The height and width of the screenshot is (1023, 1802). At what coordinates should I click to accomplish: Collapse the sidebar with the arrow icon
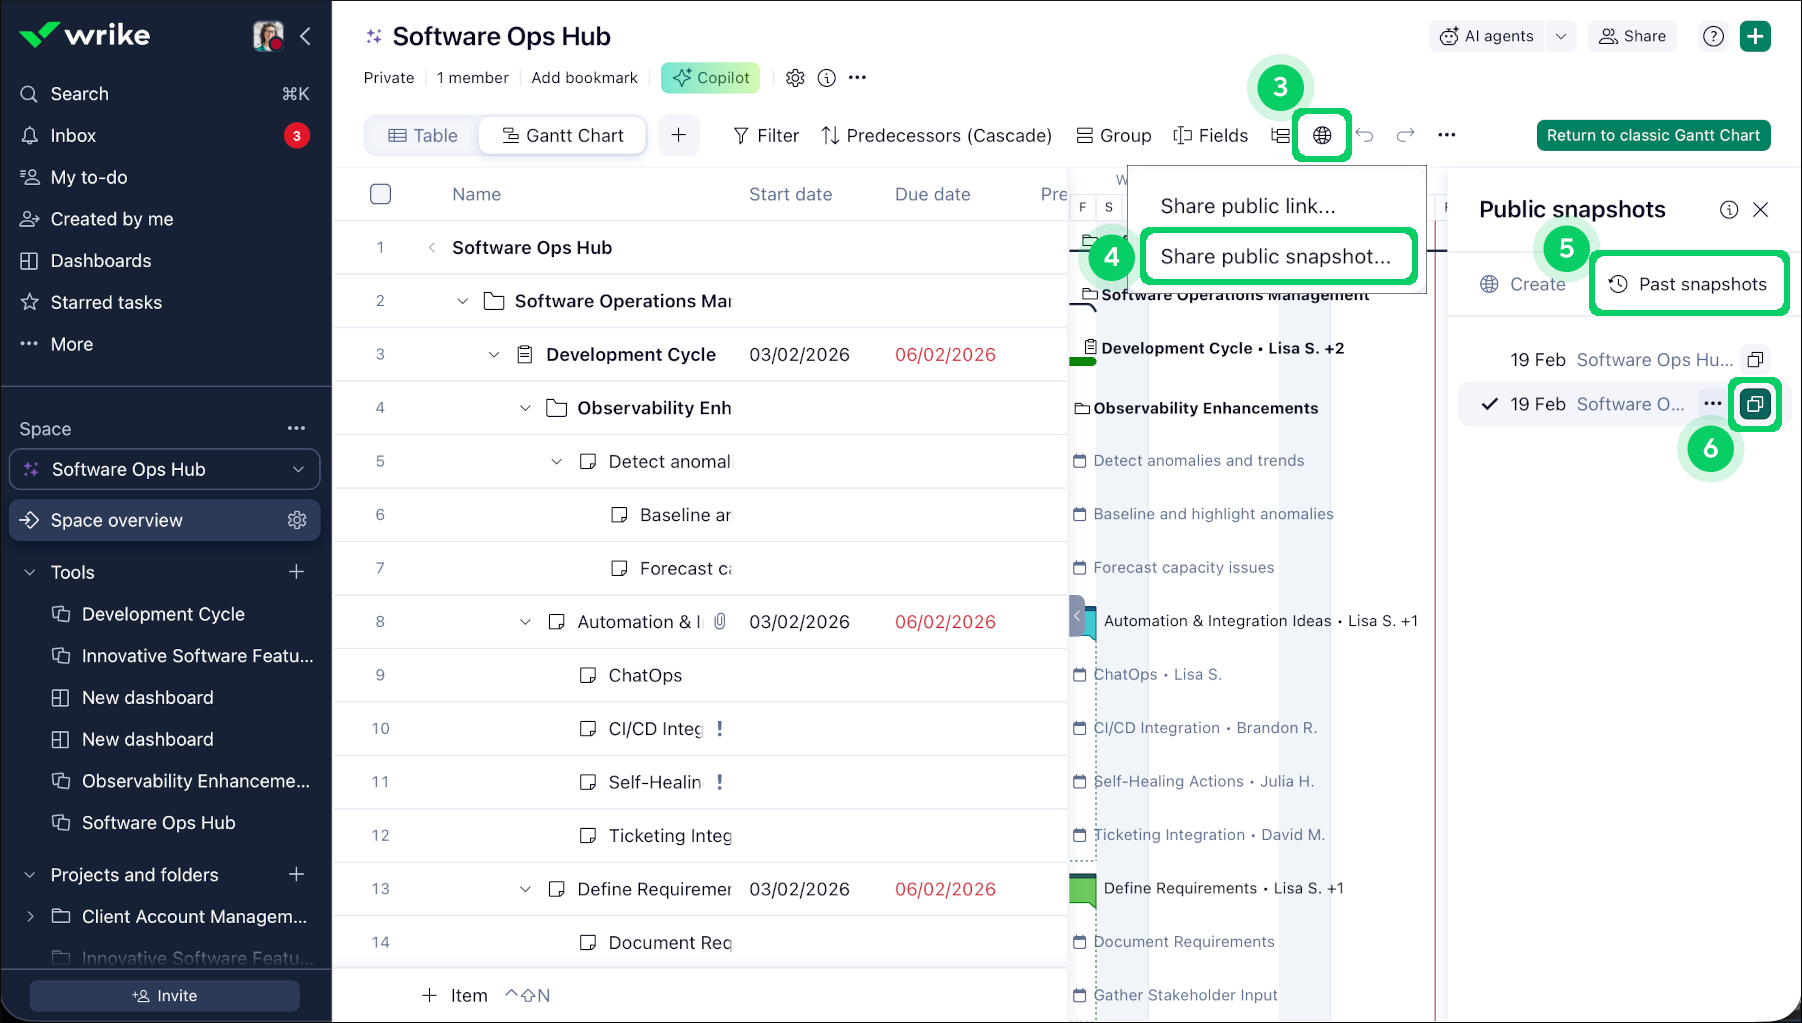[305, 36]
